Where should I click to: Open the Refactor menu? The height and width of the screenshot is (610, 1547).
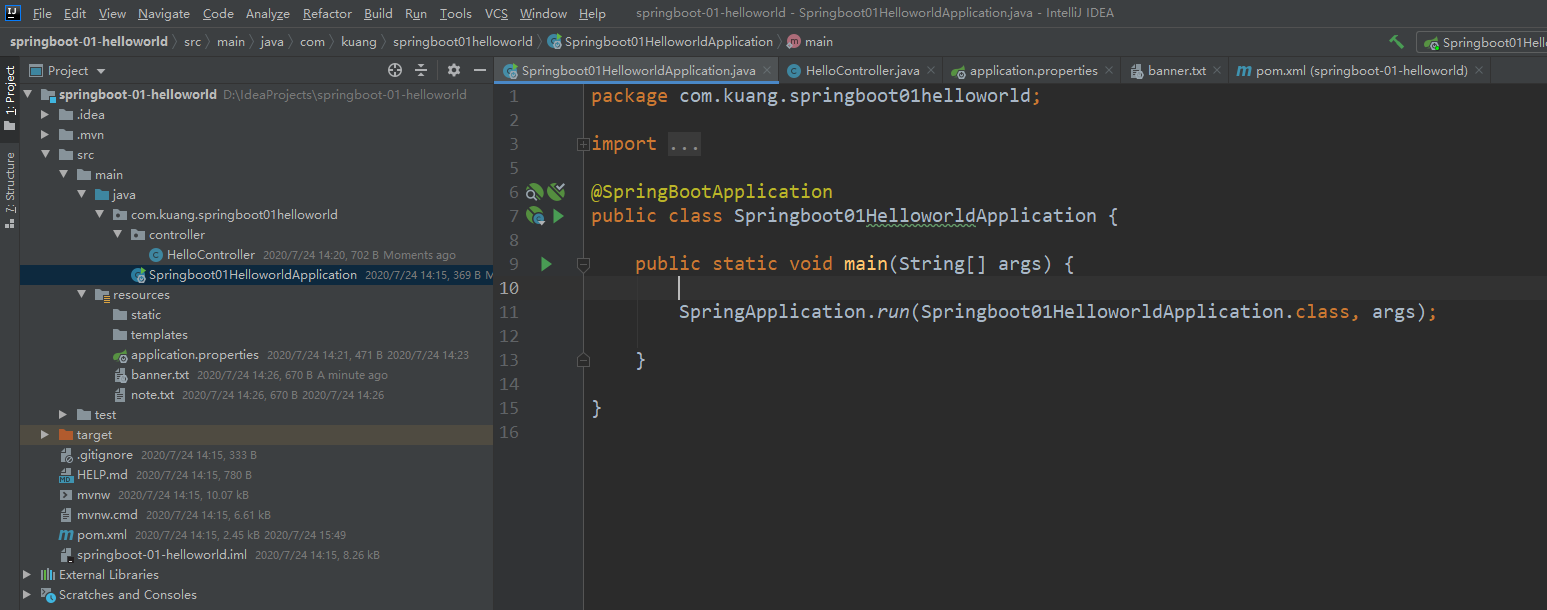(x=327, y=14)
